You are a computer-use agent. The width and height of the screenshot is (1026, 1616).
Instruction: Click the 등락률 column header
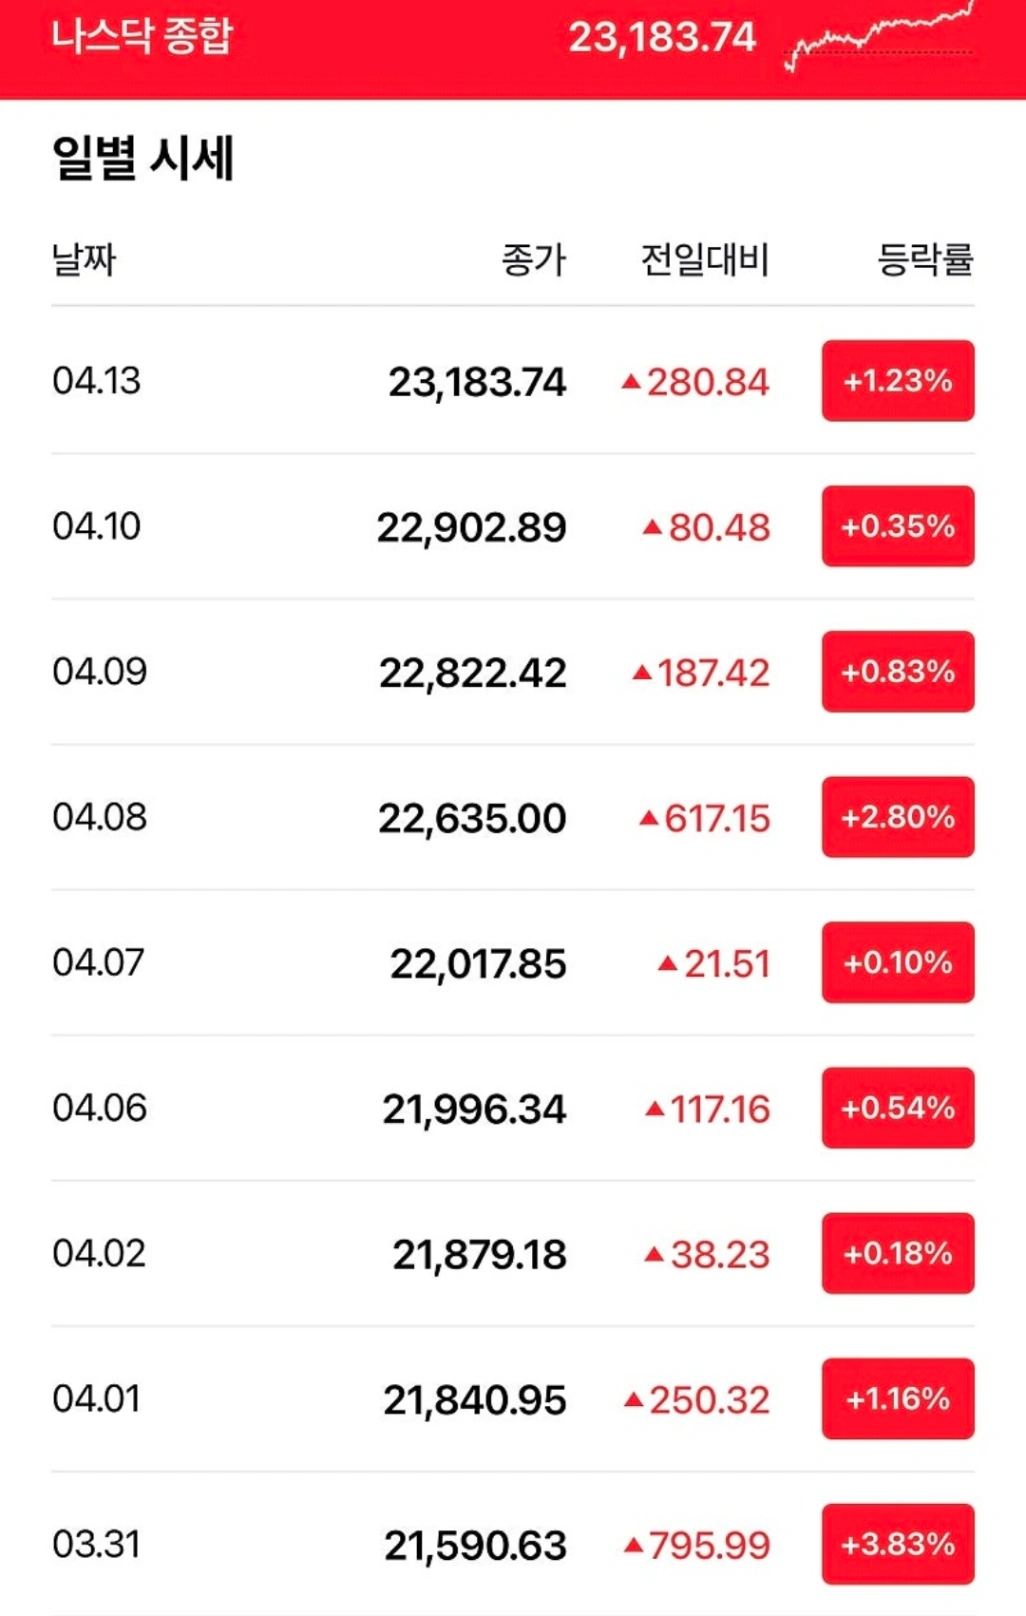925,260
